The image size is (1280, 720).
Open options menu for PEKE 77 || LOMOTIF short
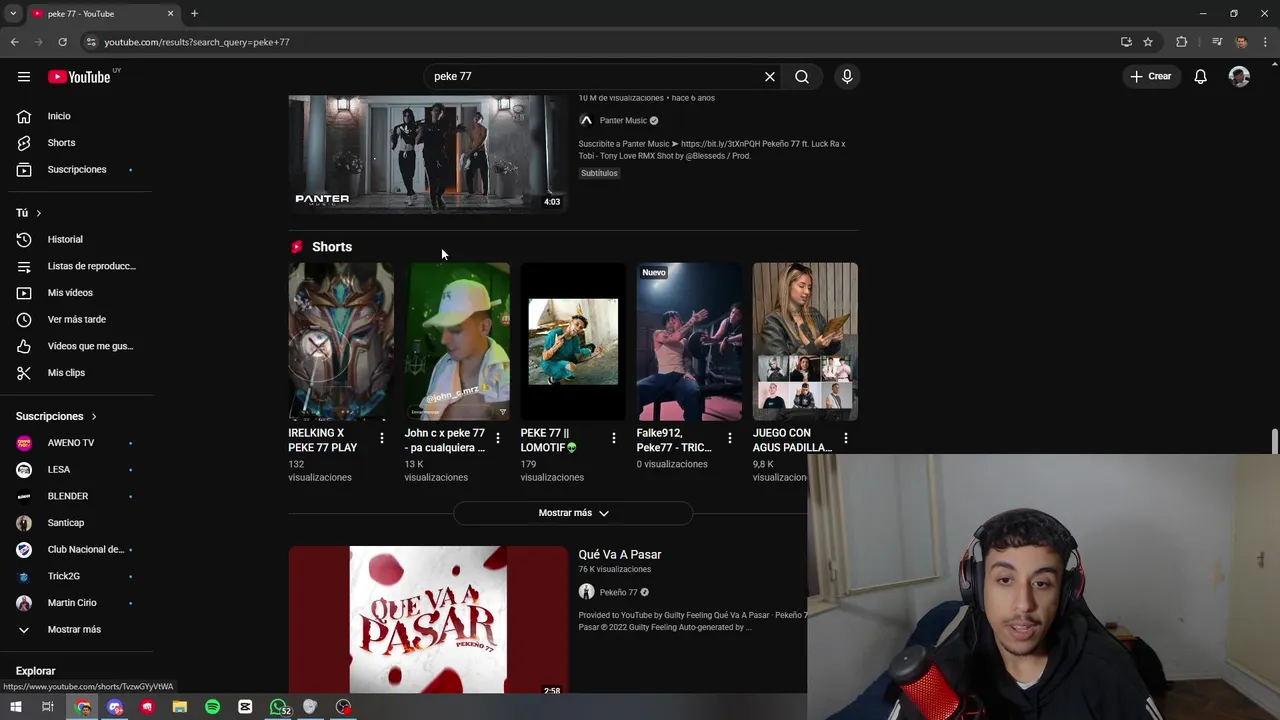point(614,438)
